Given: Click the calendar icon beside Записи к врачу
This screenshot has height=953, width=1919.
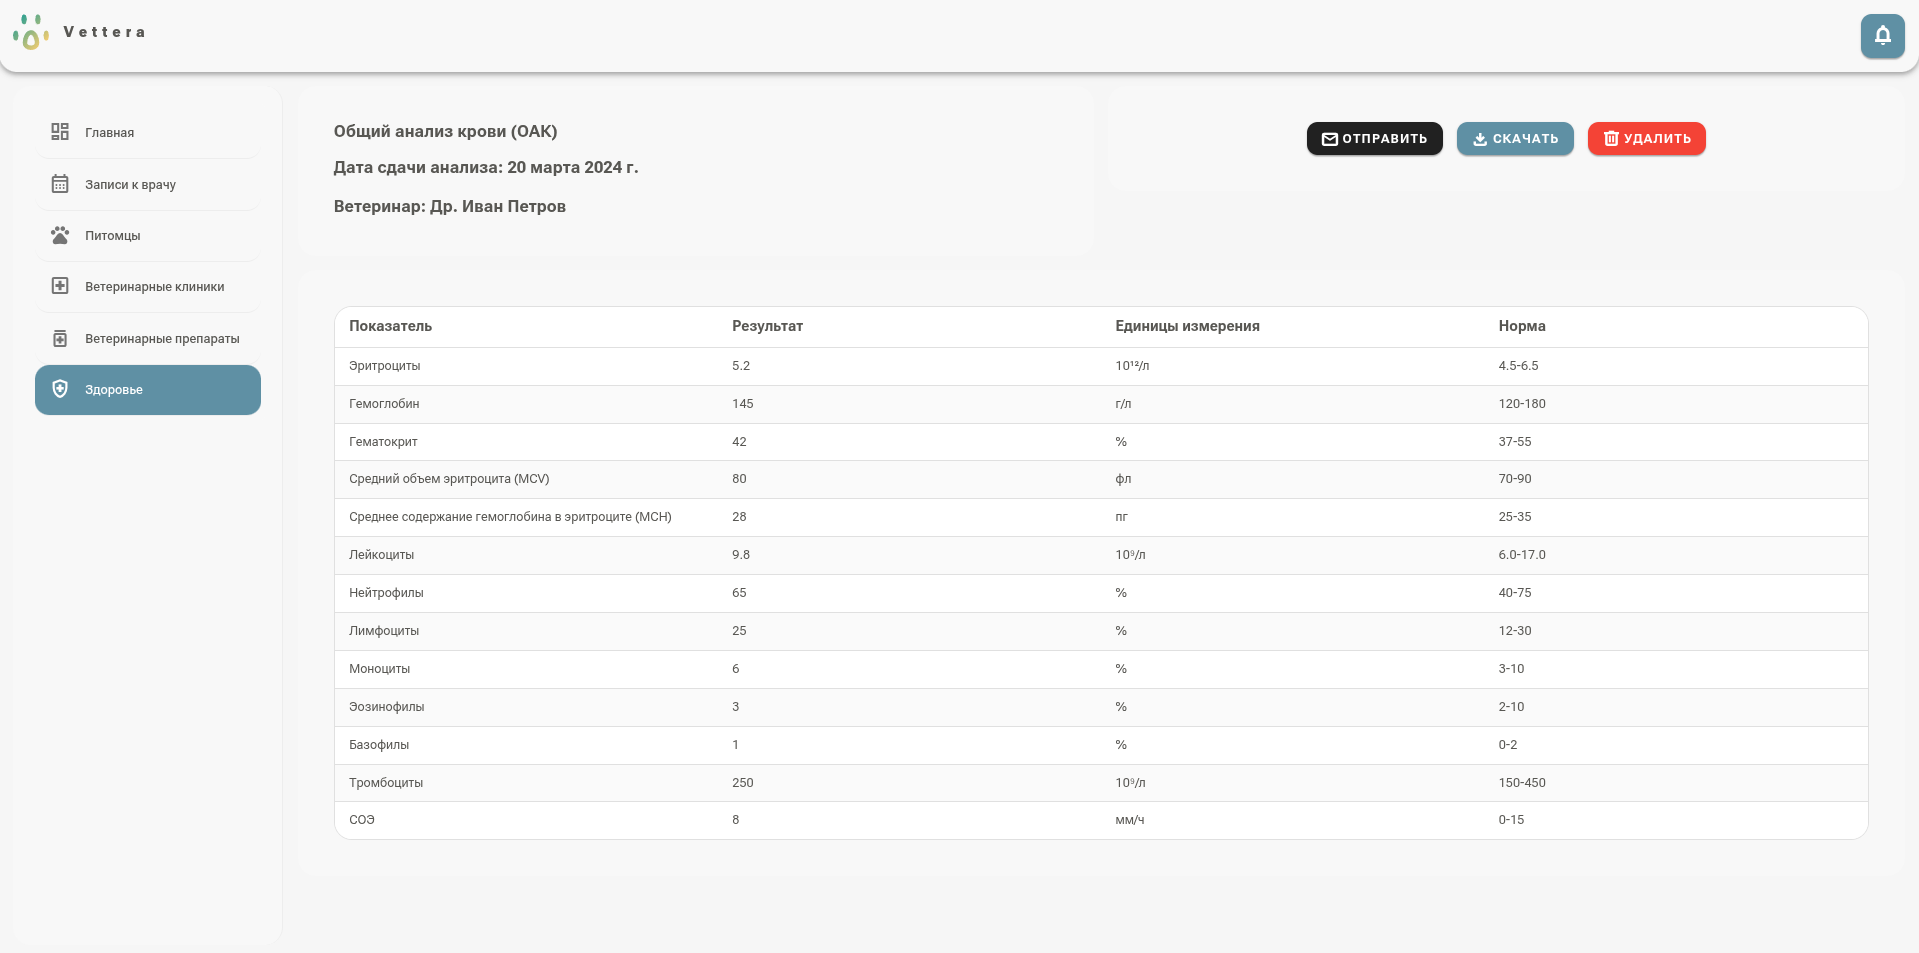Looking at the screenshot, I should pos(60,184).
